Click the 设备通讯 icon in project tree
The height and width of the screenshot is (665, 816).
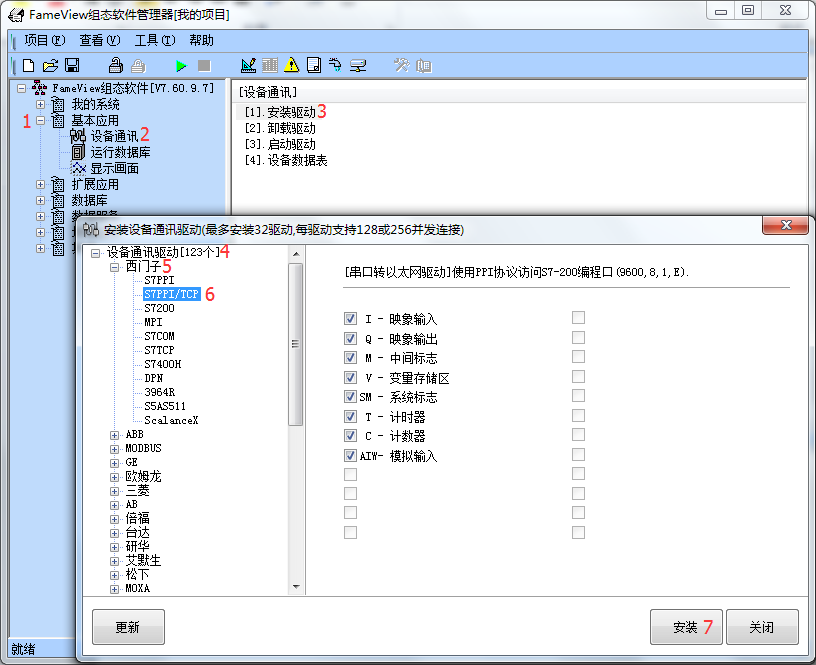tap(78, 136)
